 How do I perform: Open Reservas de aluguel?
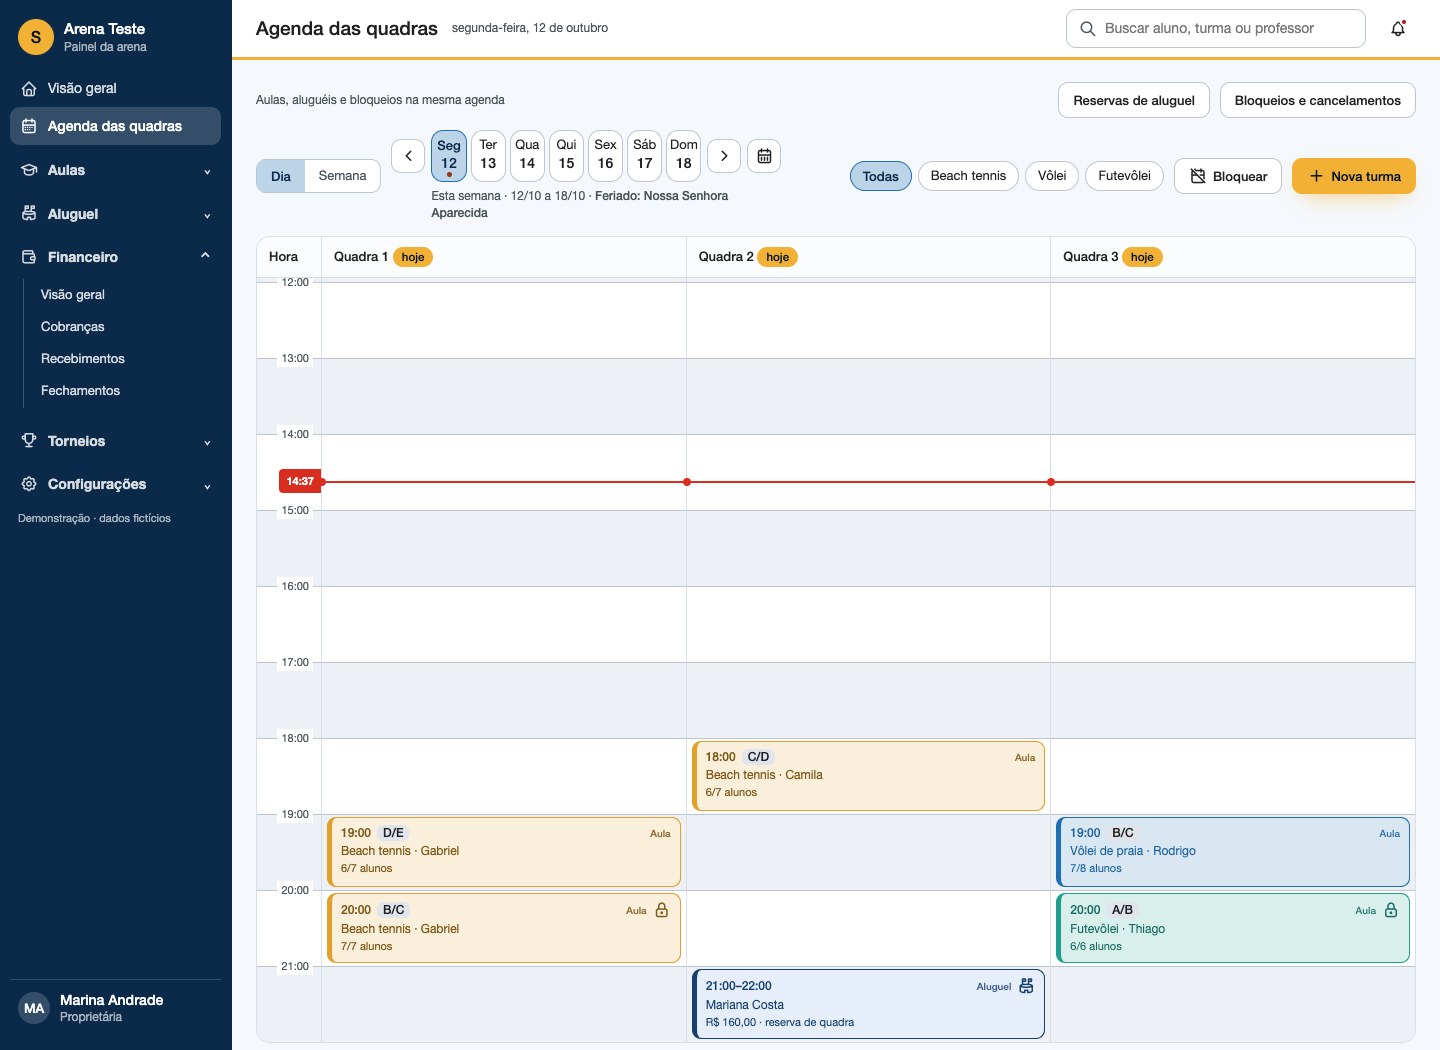[1134, 100]
